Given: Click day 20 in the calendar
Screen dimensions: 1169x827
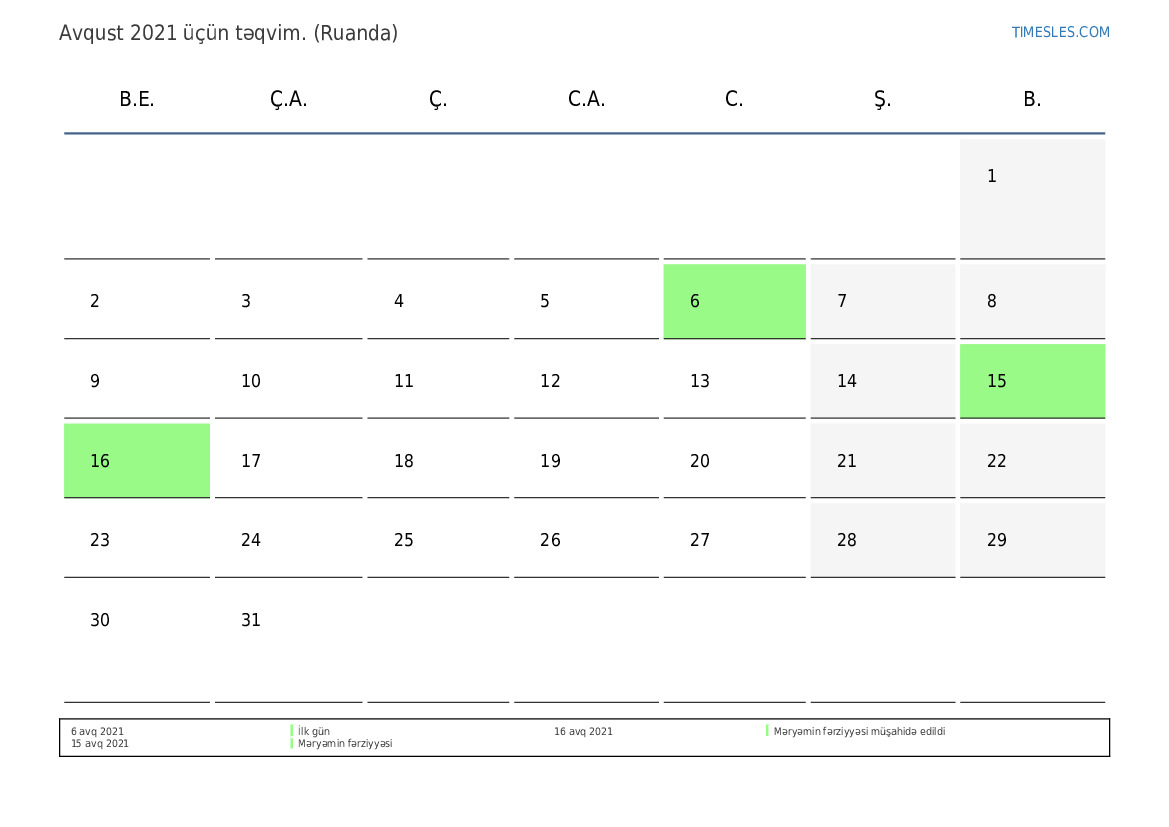Looking at the screenshot, I should (734, 461).
